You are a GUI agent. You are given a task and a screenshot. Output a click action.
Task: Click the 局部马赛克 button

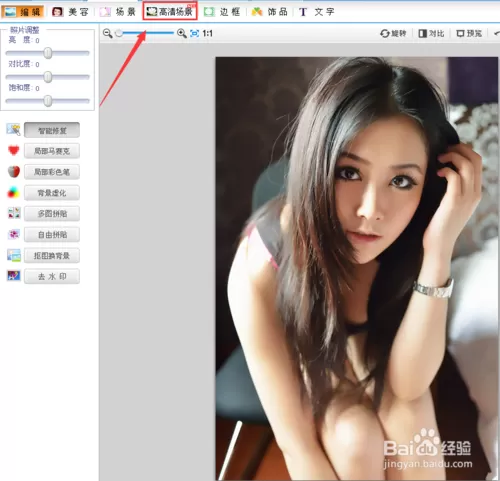(x=52, y=151)
